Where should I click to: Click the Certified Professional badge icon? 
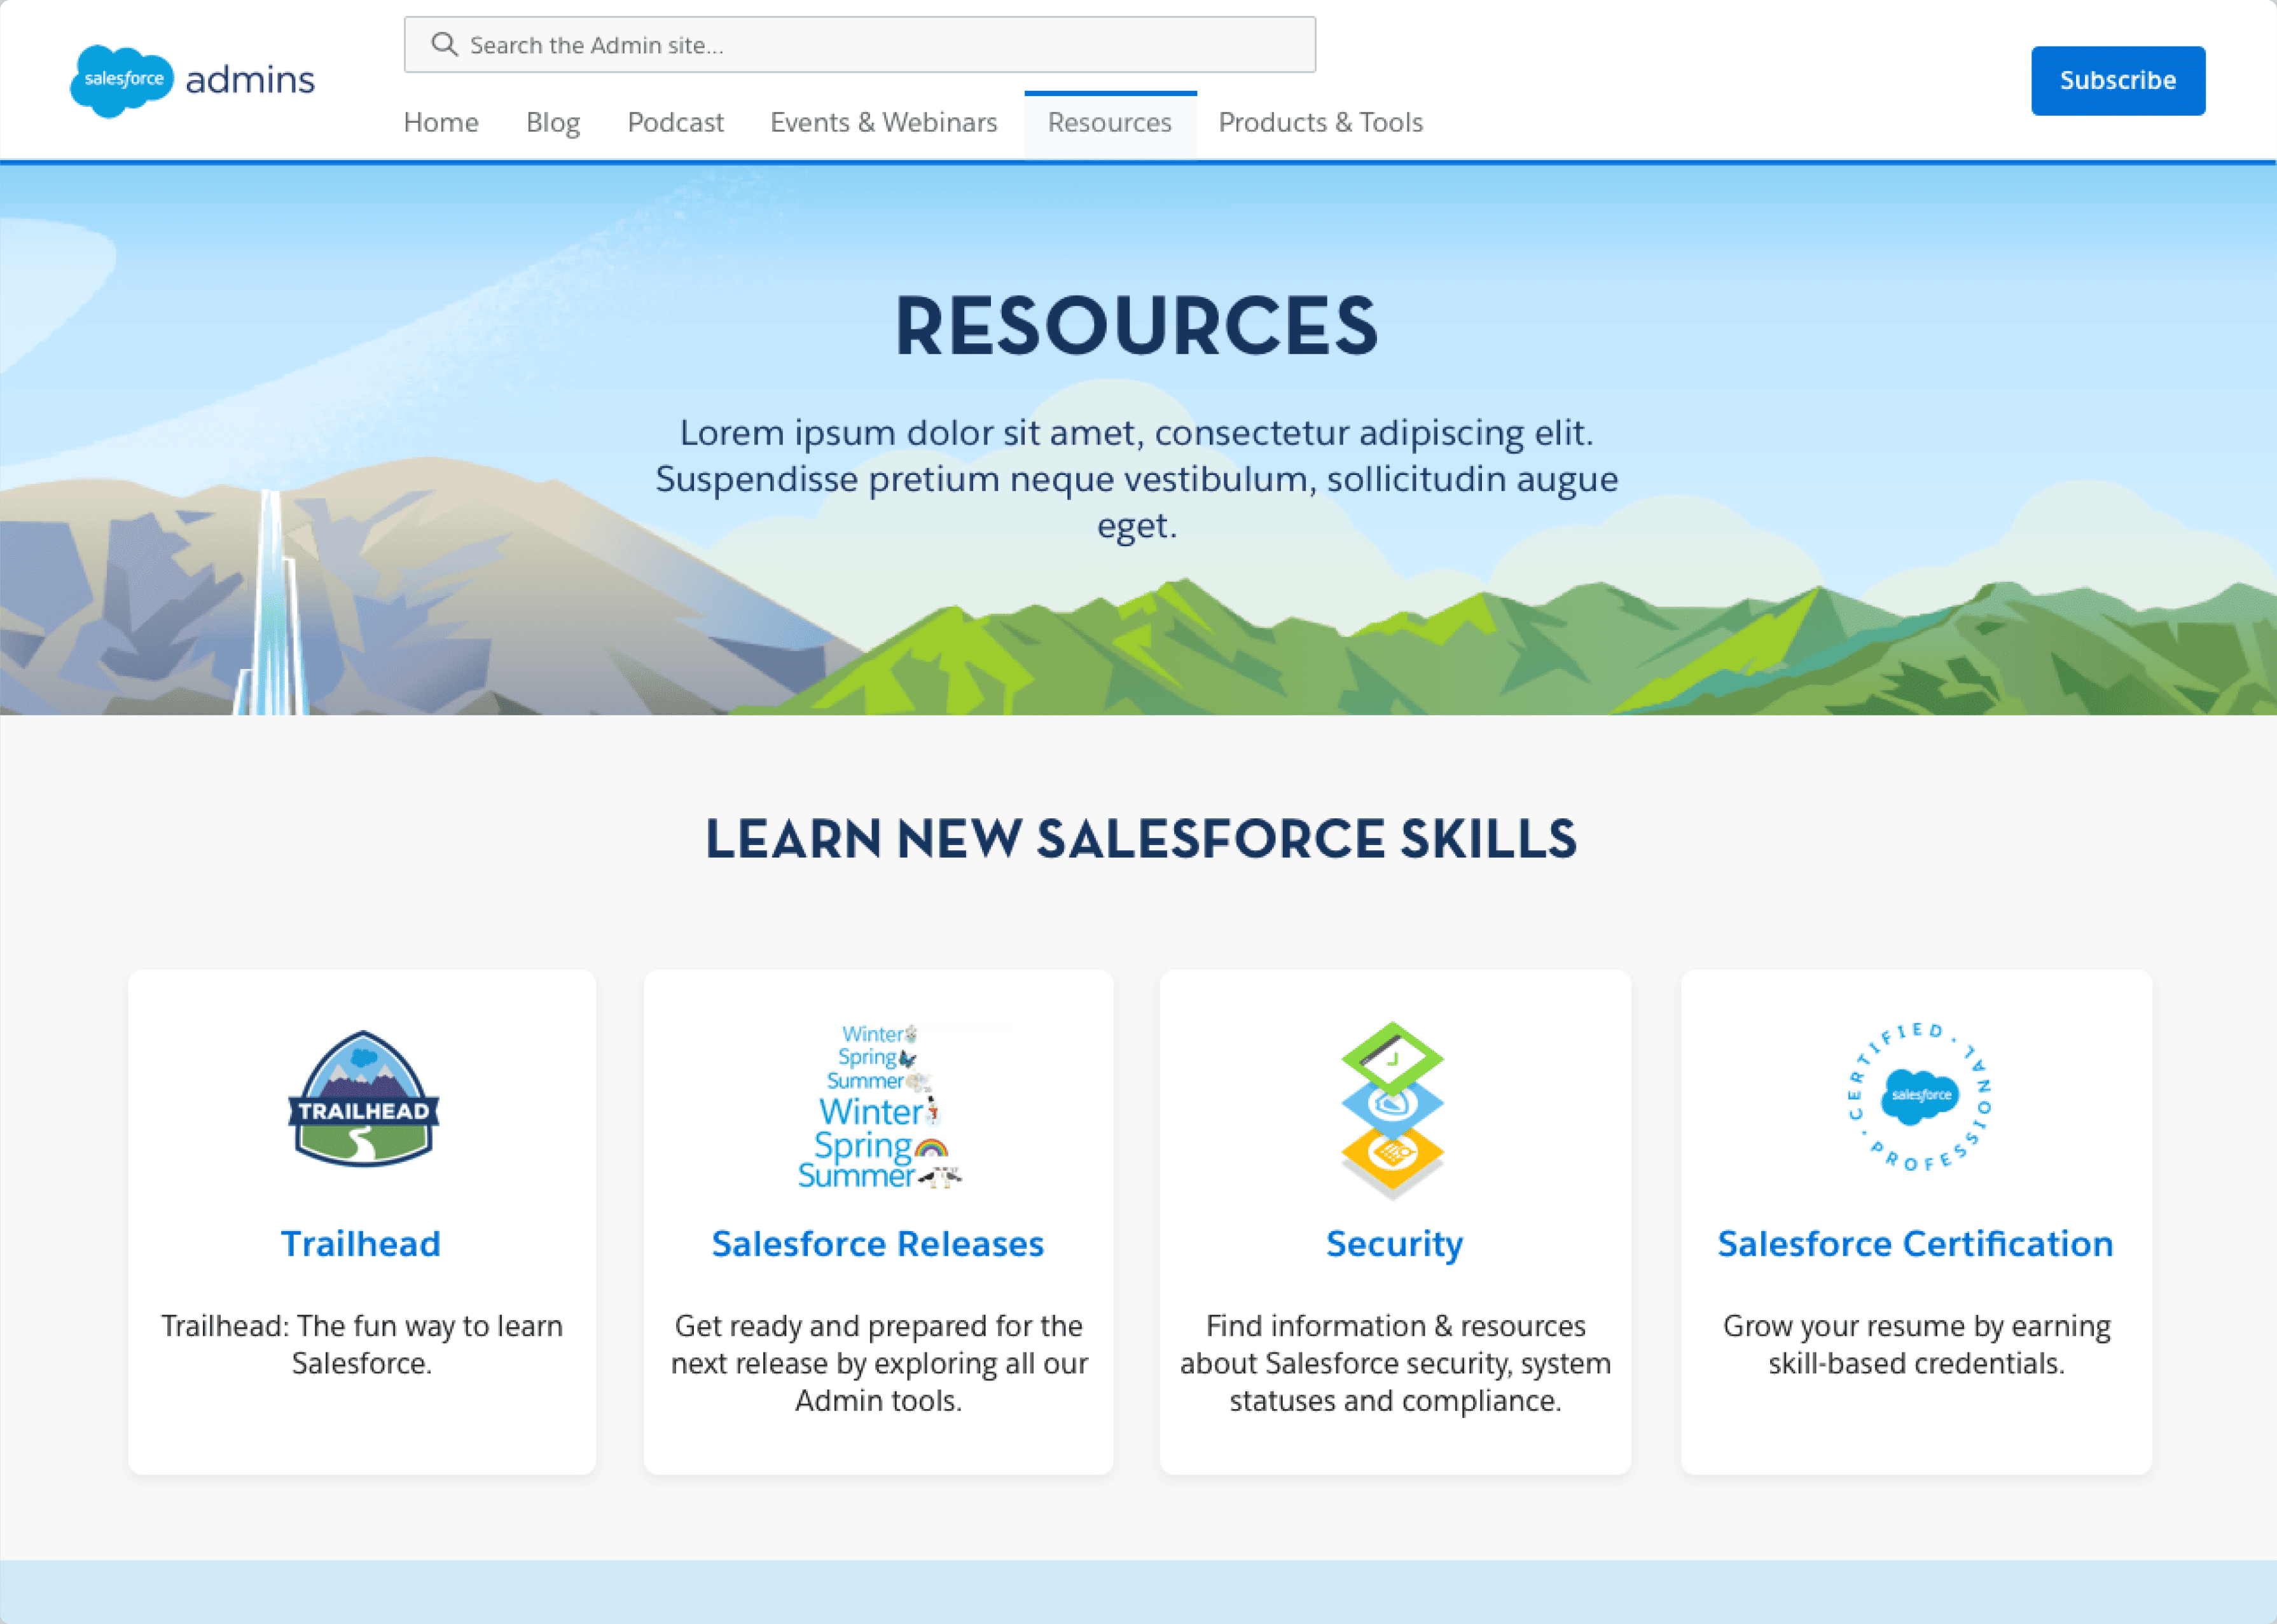click(1918, 1096)
